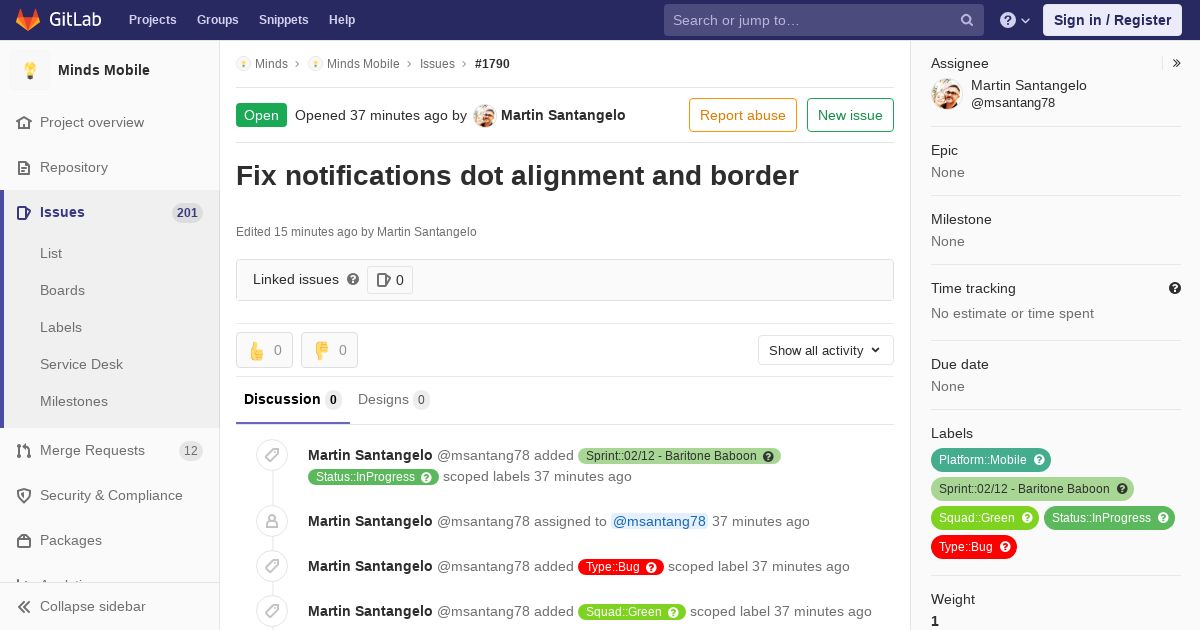This screenshot has width=1200, height=630.
Task: Click the thumbs up reaction
Action: tap(264, 350)
